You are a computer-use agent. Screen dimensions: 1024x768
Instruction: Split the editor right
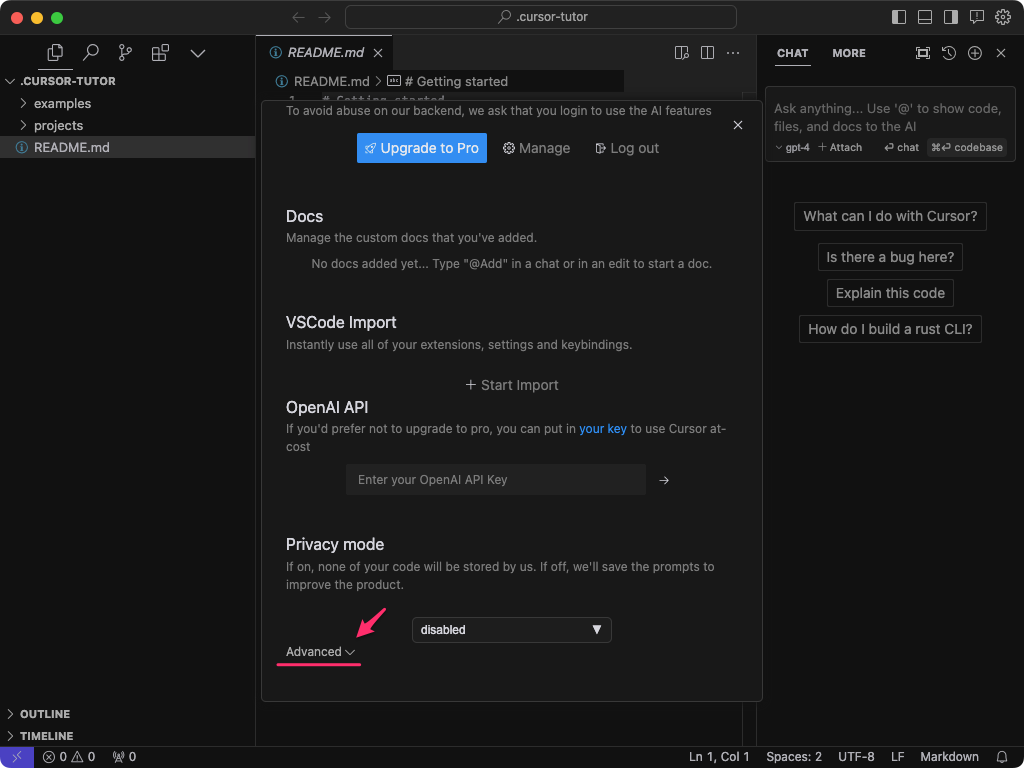pos(707,53)
